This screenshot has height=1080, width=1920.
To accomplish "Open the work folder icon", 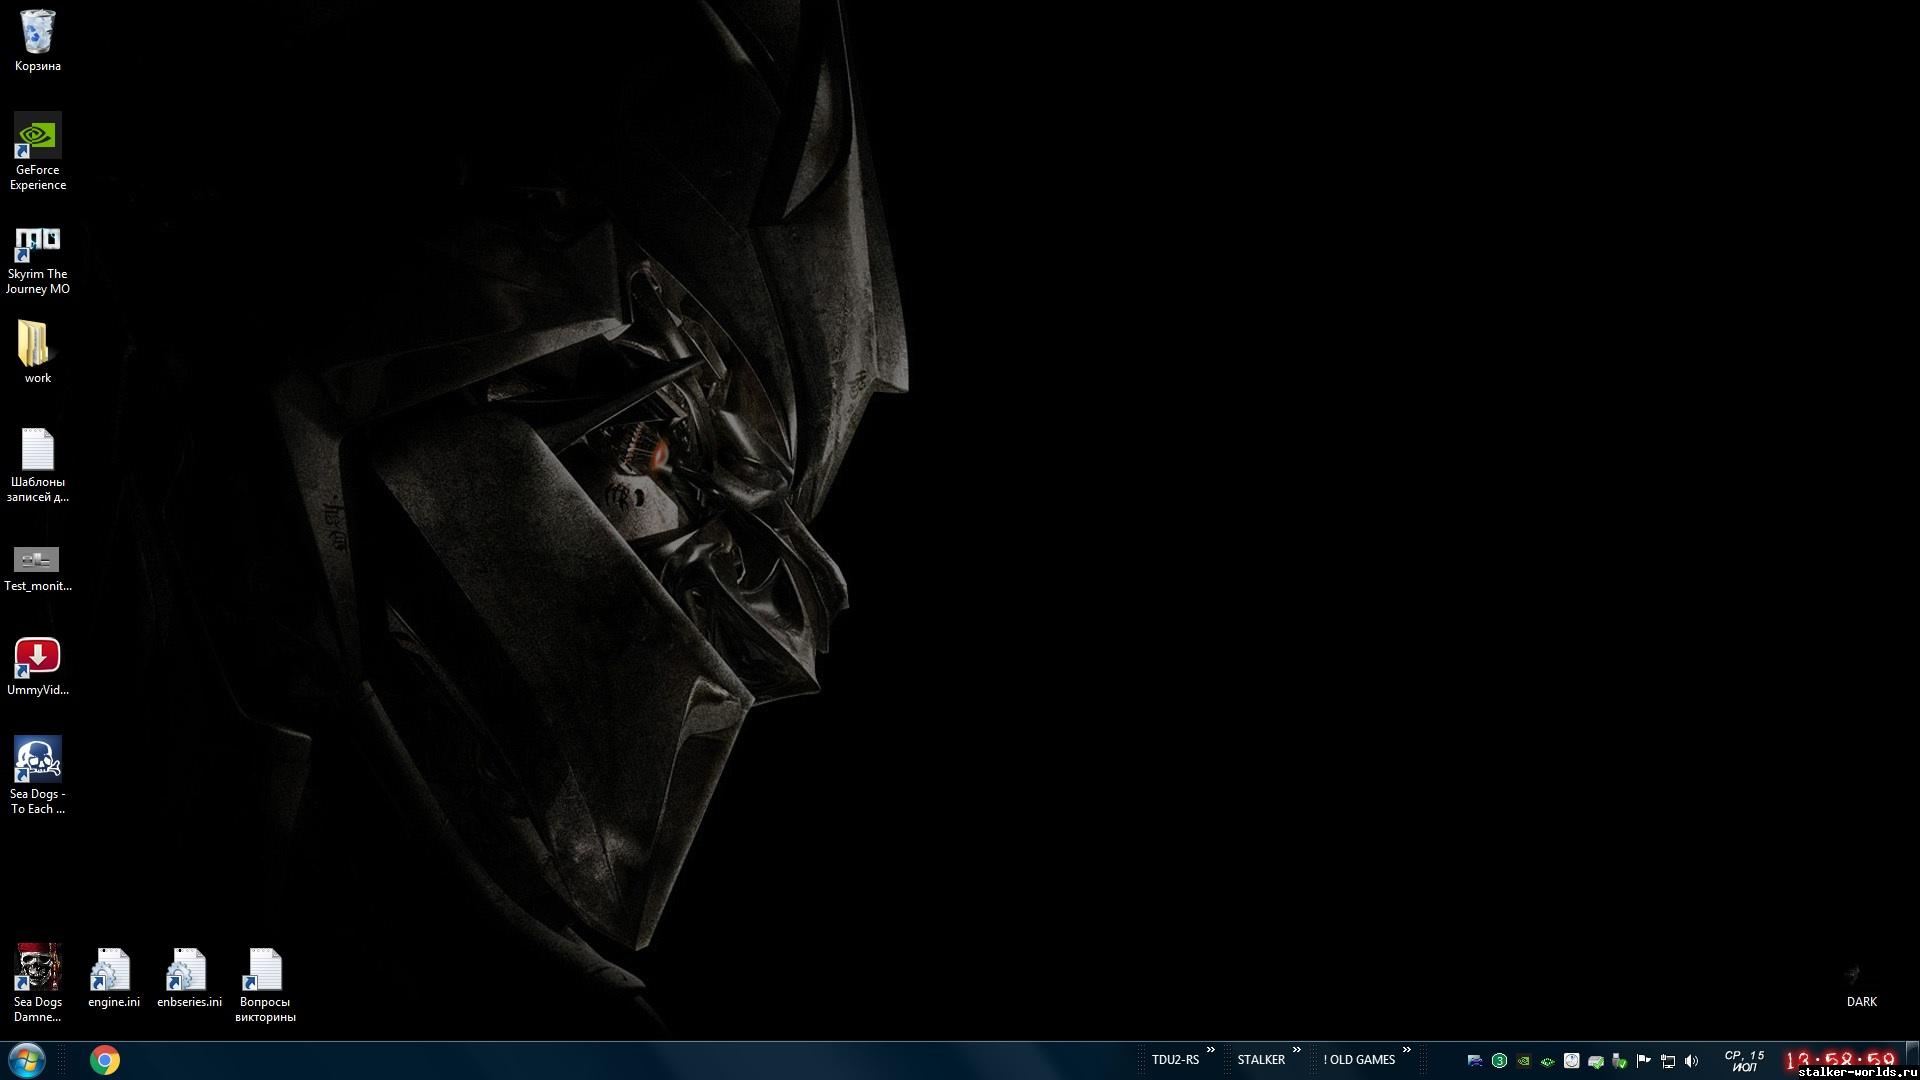I will [x=37, y=352].
